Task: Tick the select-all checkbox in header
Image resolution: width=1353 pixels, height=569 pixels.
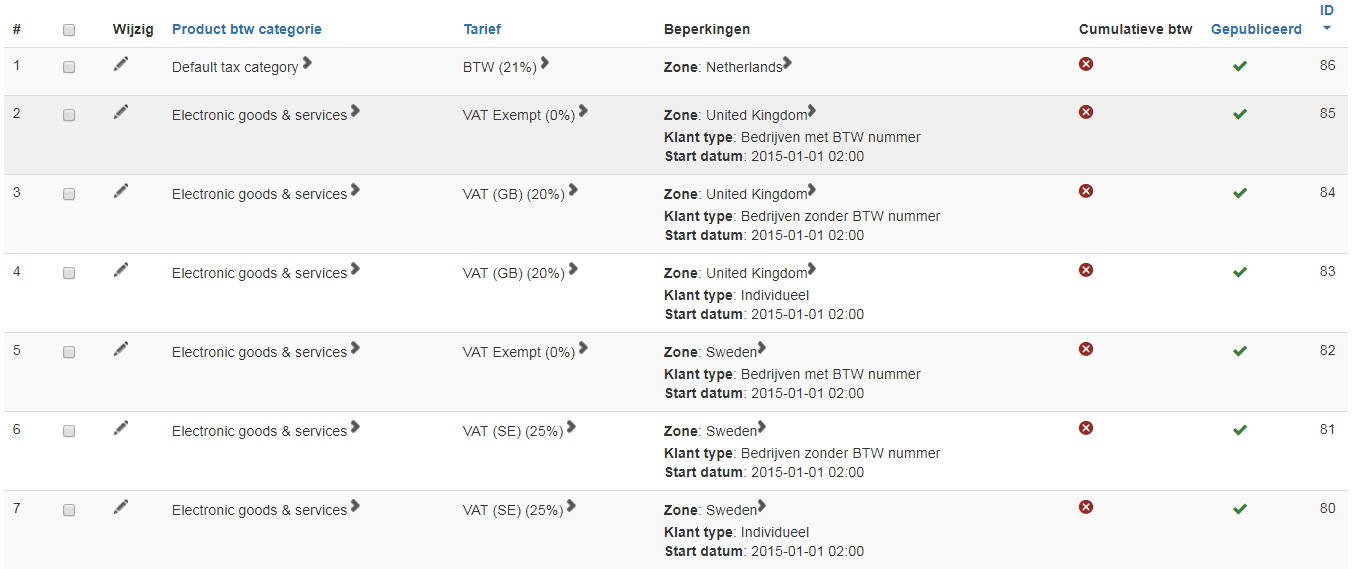Action: [x=69, y=30]
